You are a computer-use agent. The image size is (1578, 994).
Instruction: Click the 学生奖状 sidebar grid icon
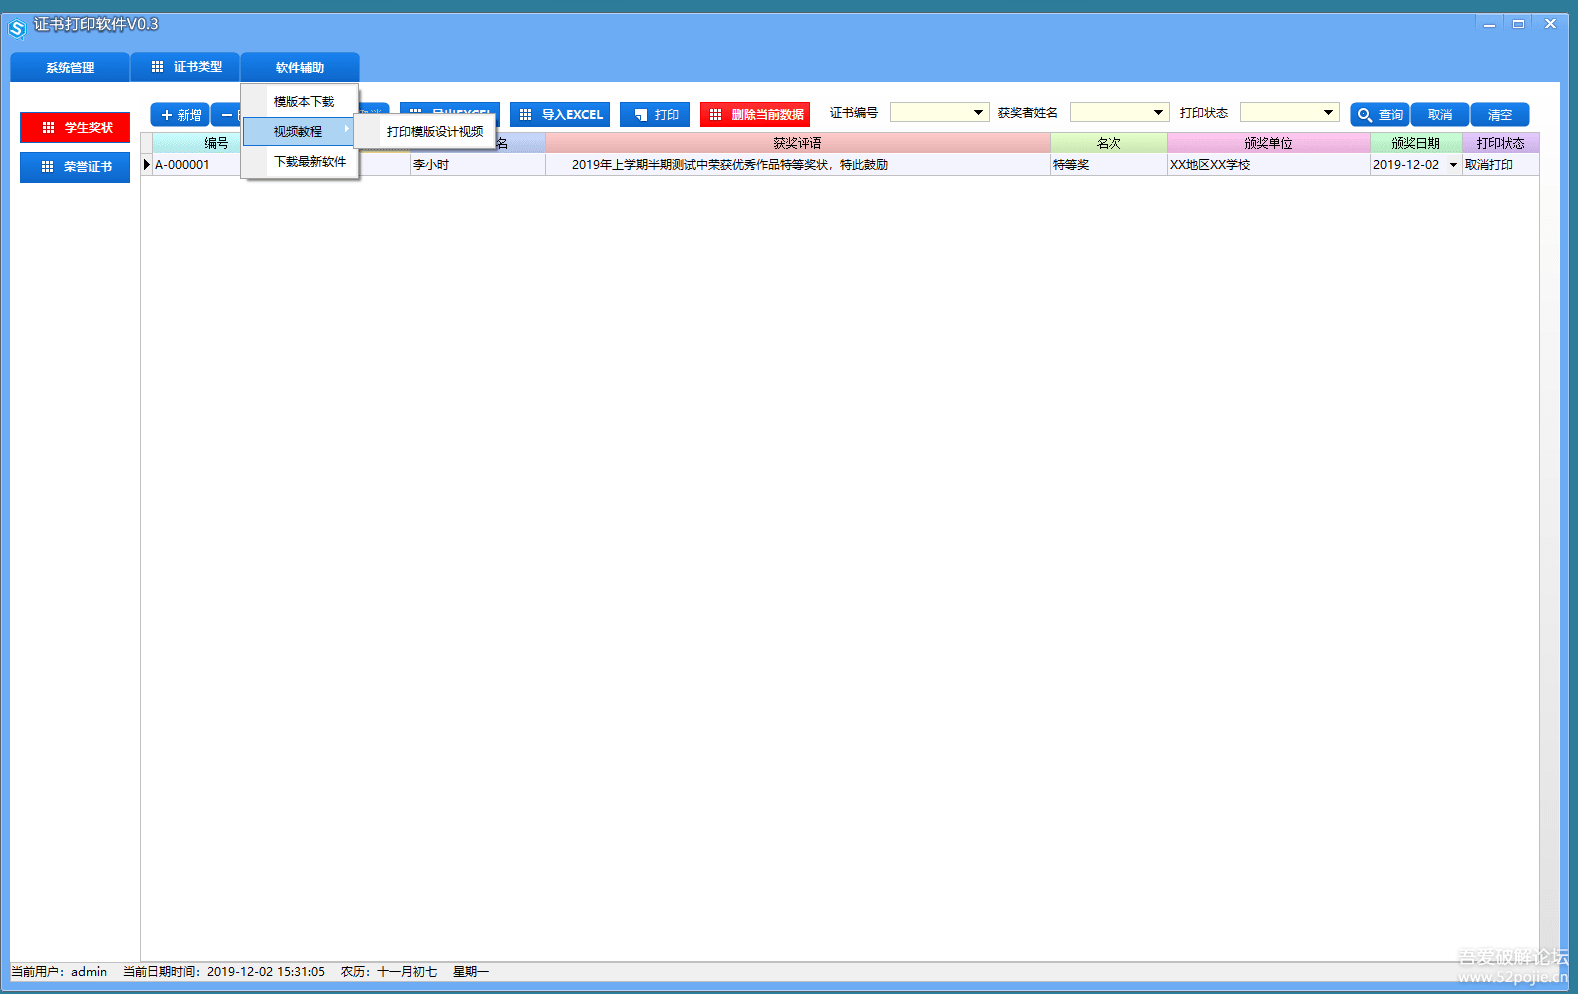pyautogui.click(x=48, y=128)
